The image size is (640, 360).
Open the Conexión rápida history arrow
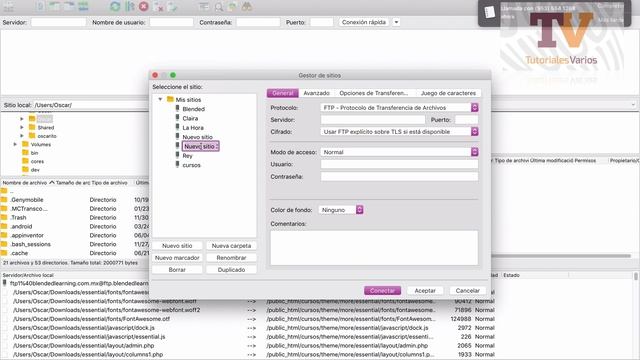click(x=396, y=22)
